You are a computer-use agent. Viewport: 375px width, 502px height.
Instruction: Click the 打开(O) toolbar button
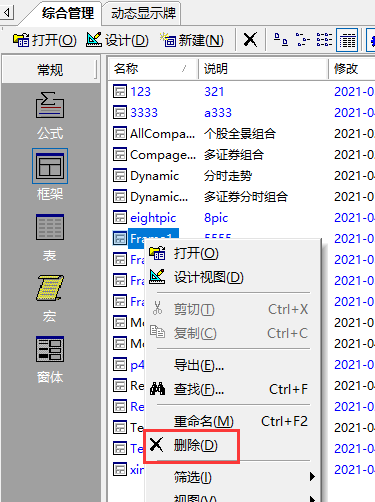coord(45,40)
